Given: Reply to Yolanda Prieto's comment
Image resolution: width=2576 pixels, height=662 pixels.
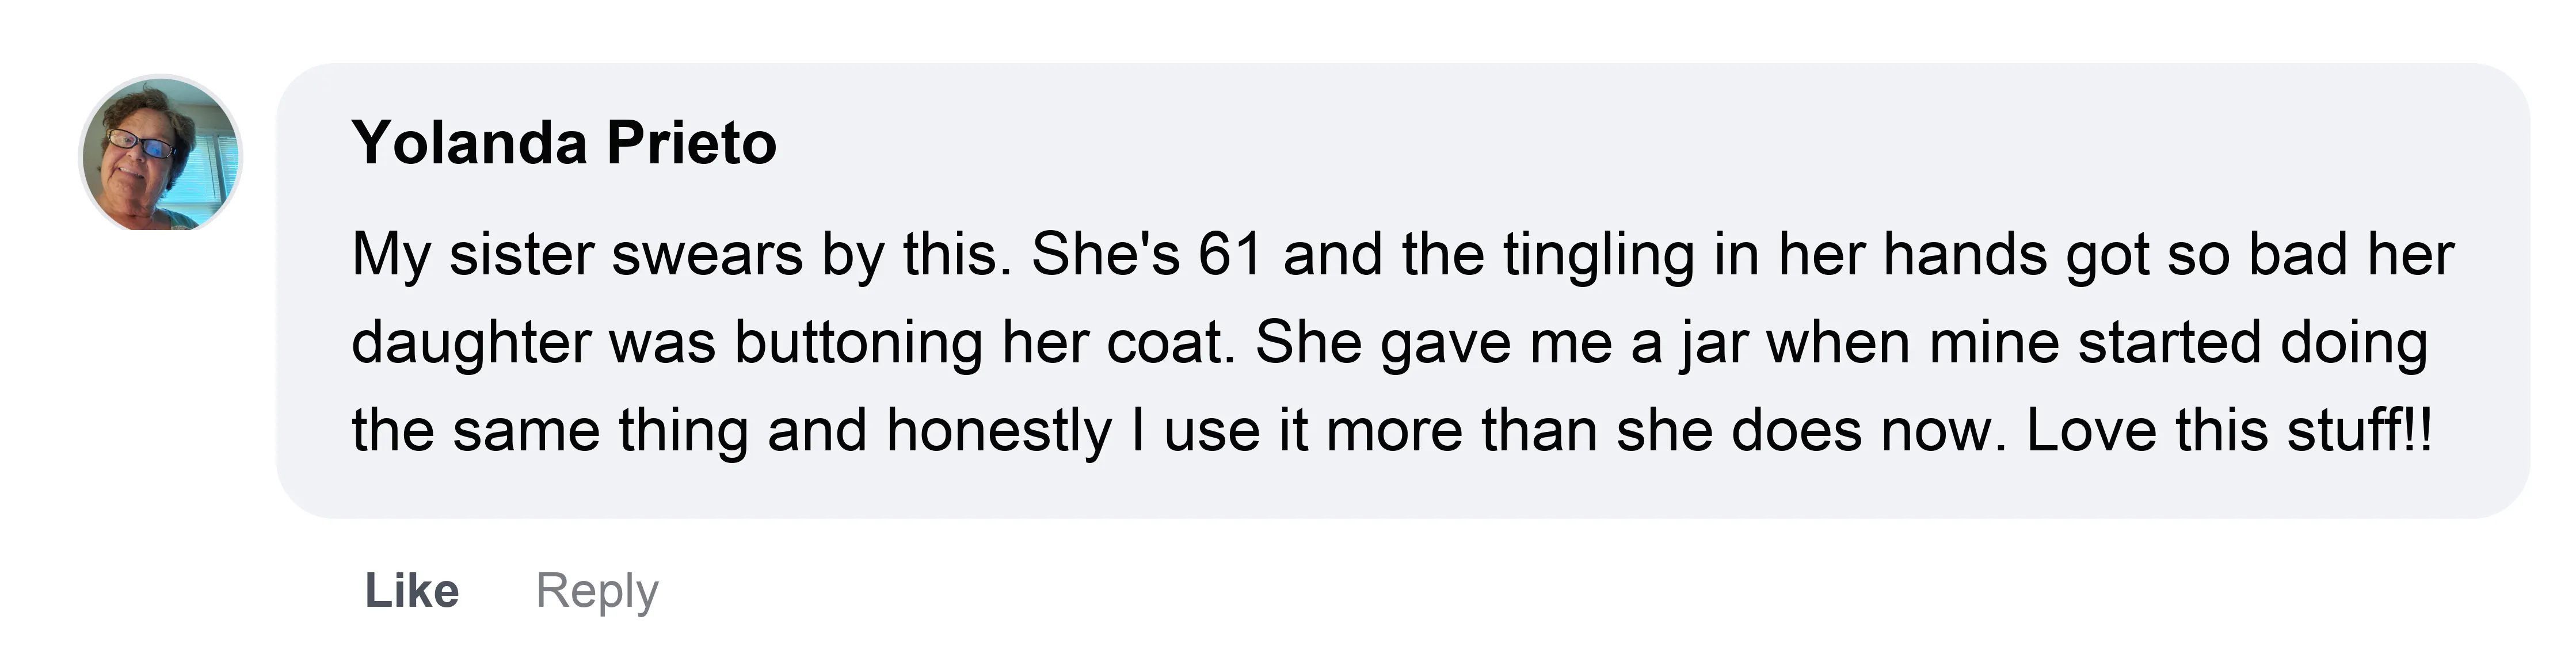Looking at the screenshot, I should (x=597, y=591).
